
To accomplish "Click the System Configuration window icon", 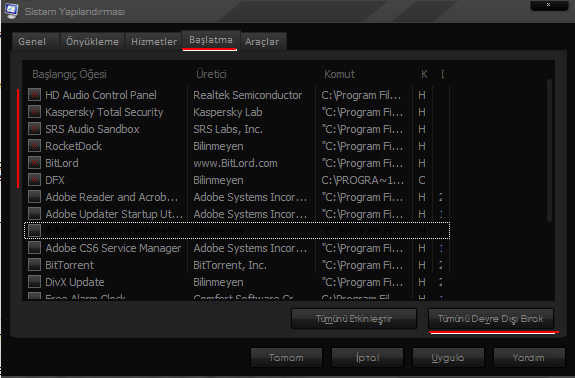I will (x=11, y=10).
